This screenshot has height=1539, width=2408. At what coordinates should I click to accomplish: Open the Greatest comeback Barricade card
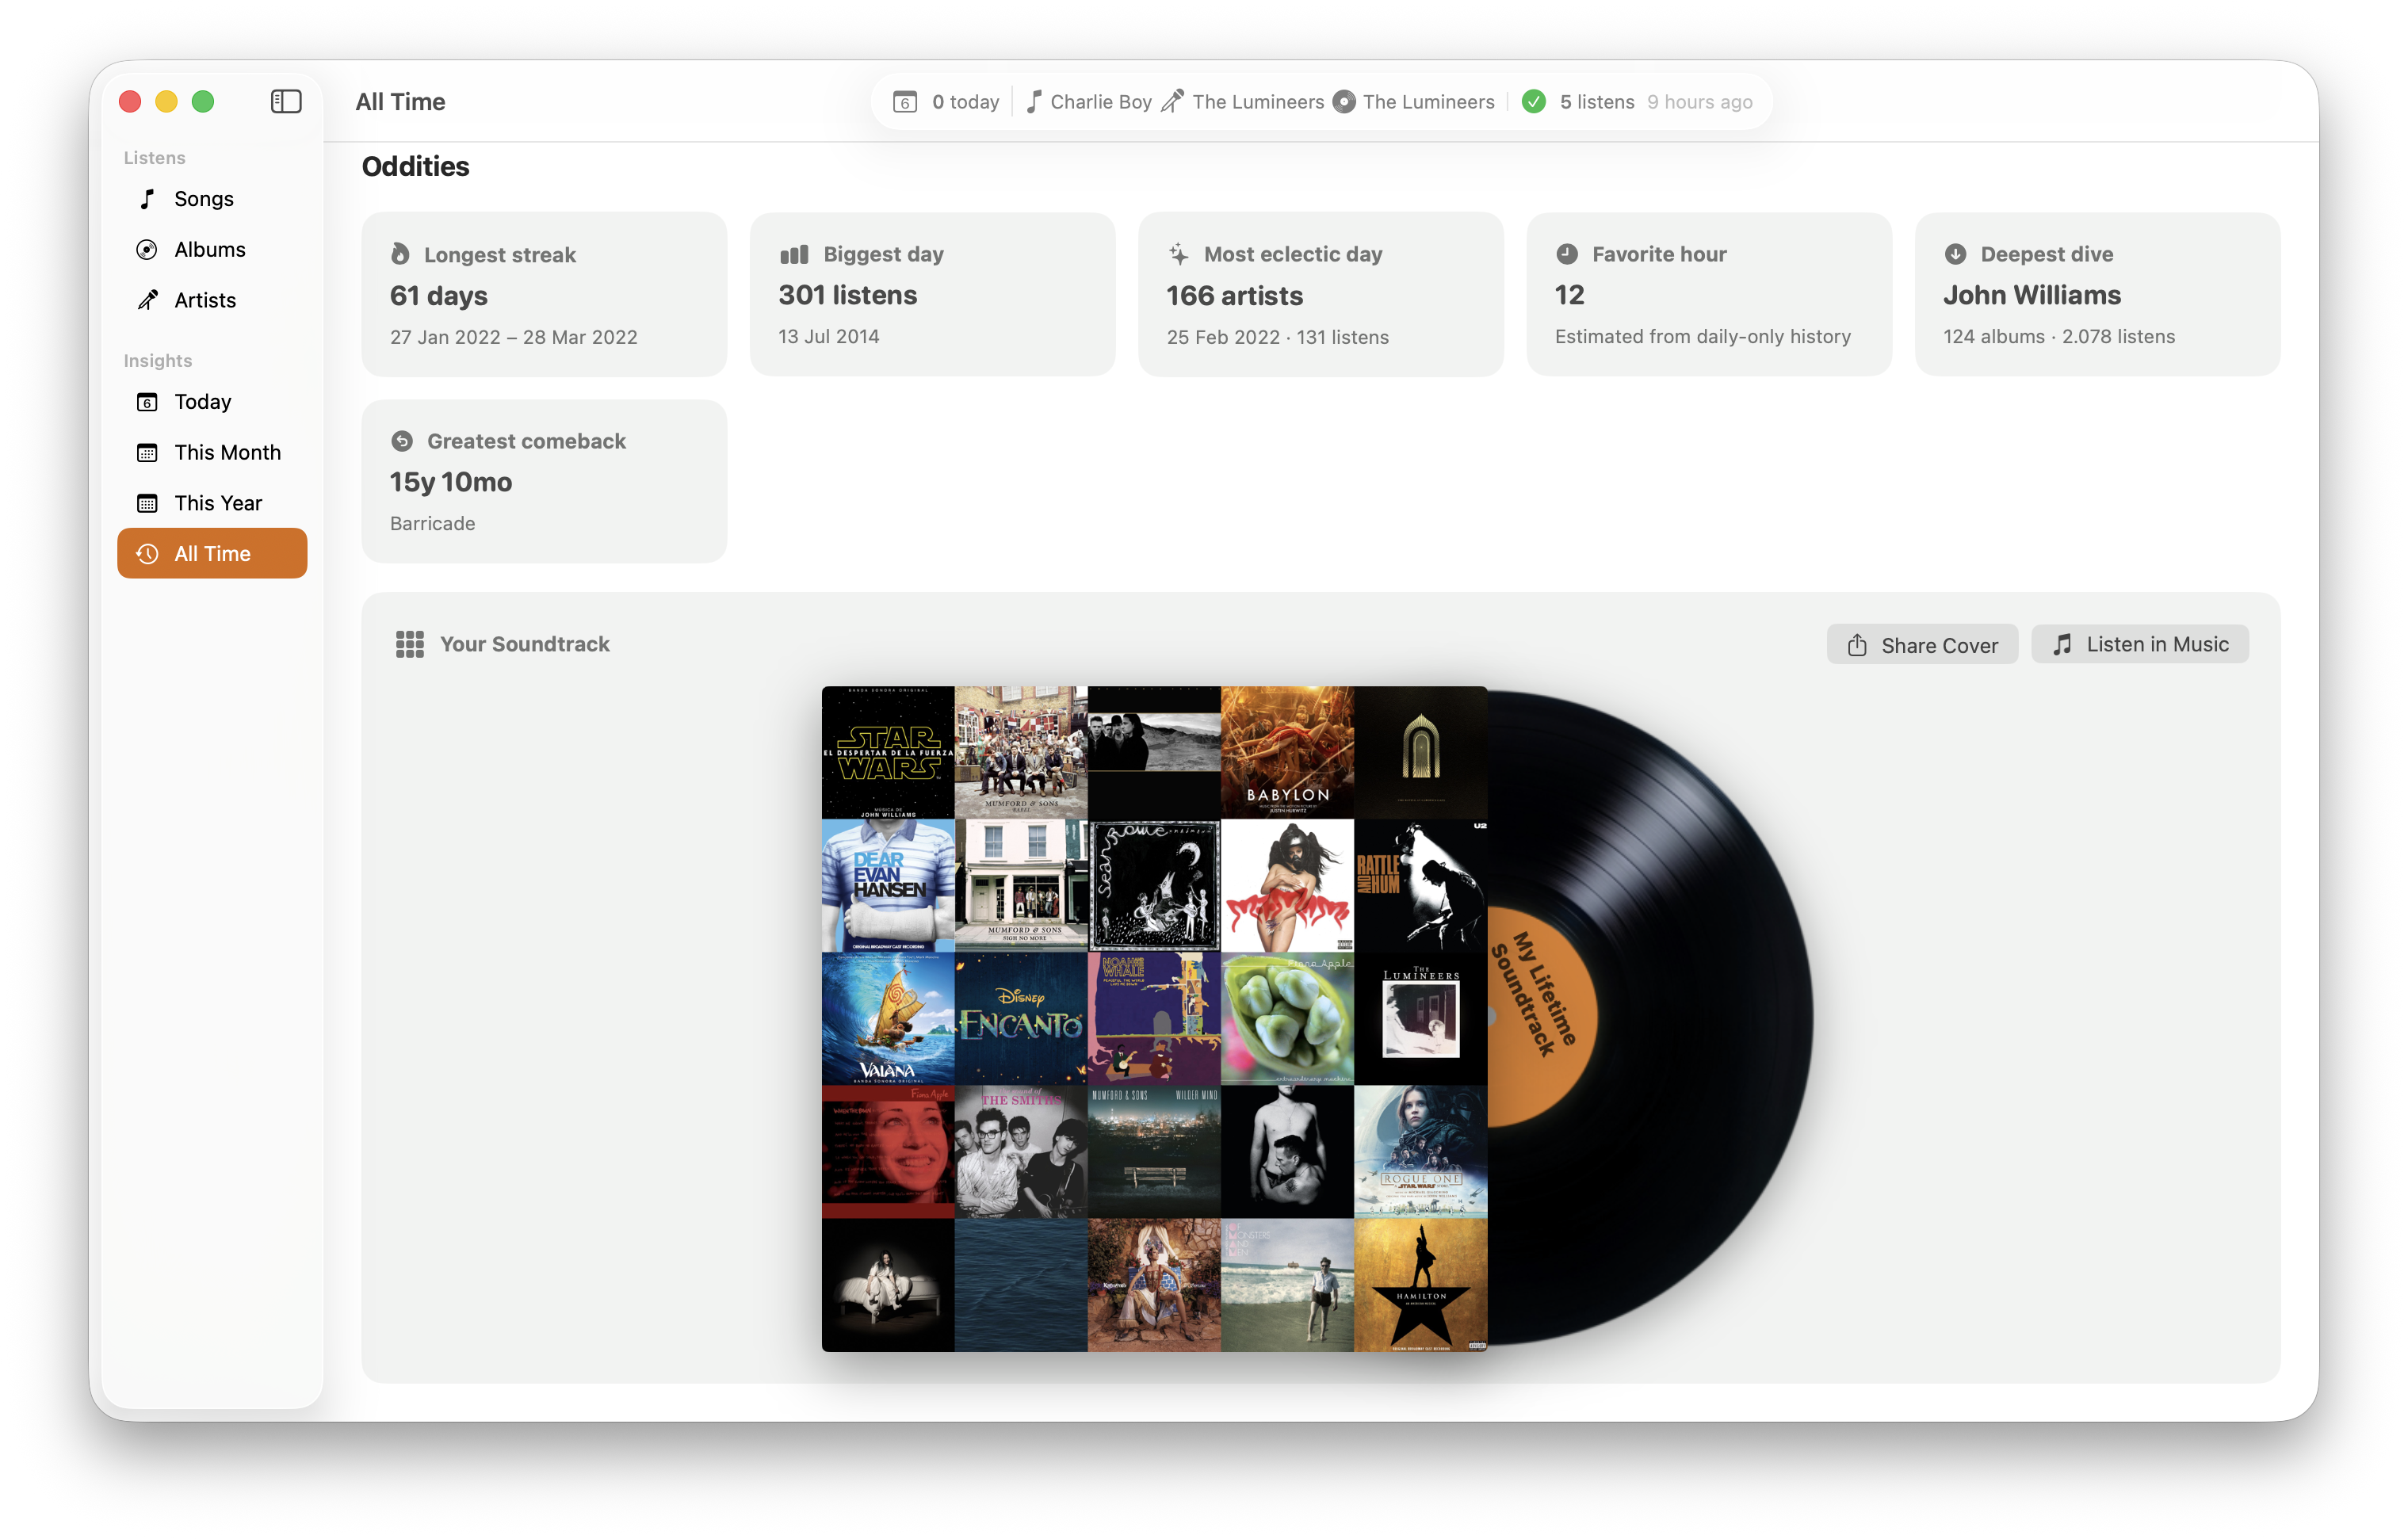coord(544,482)
